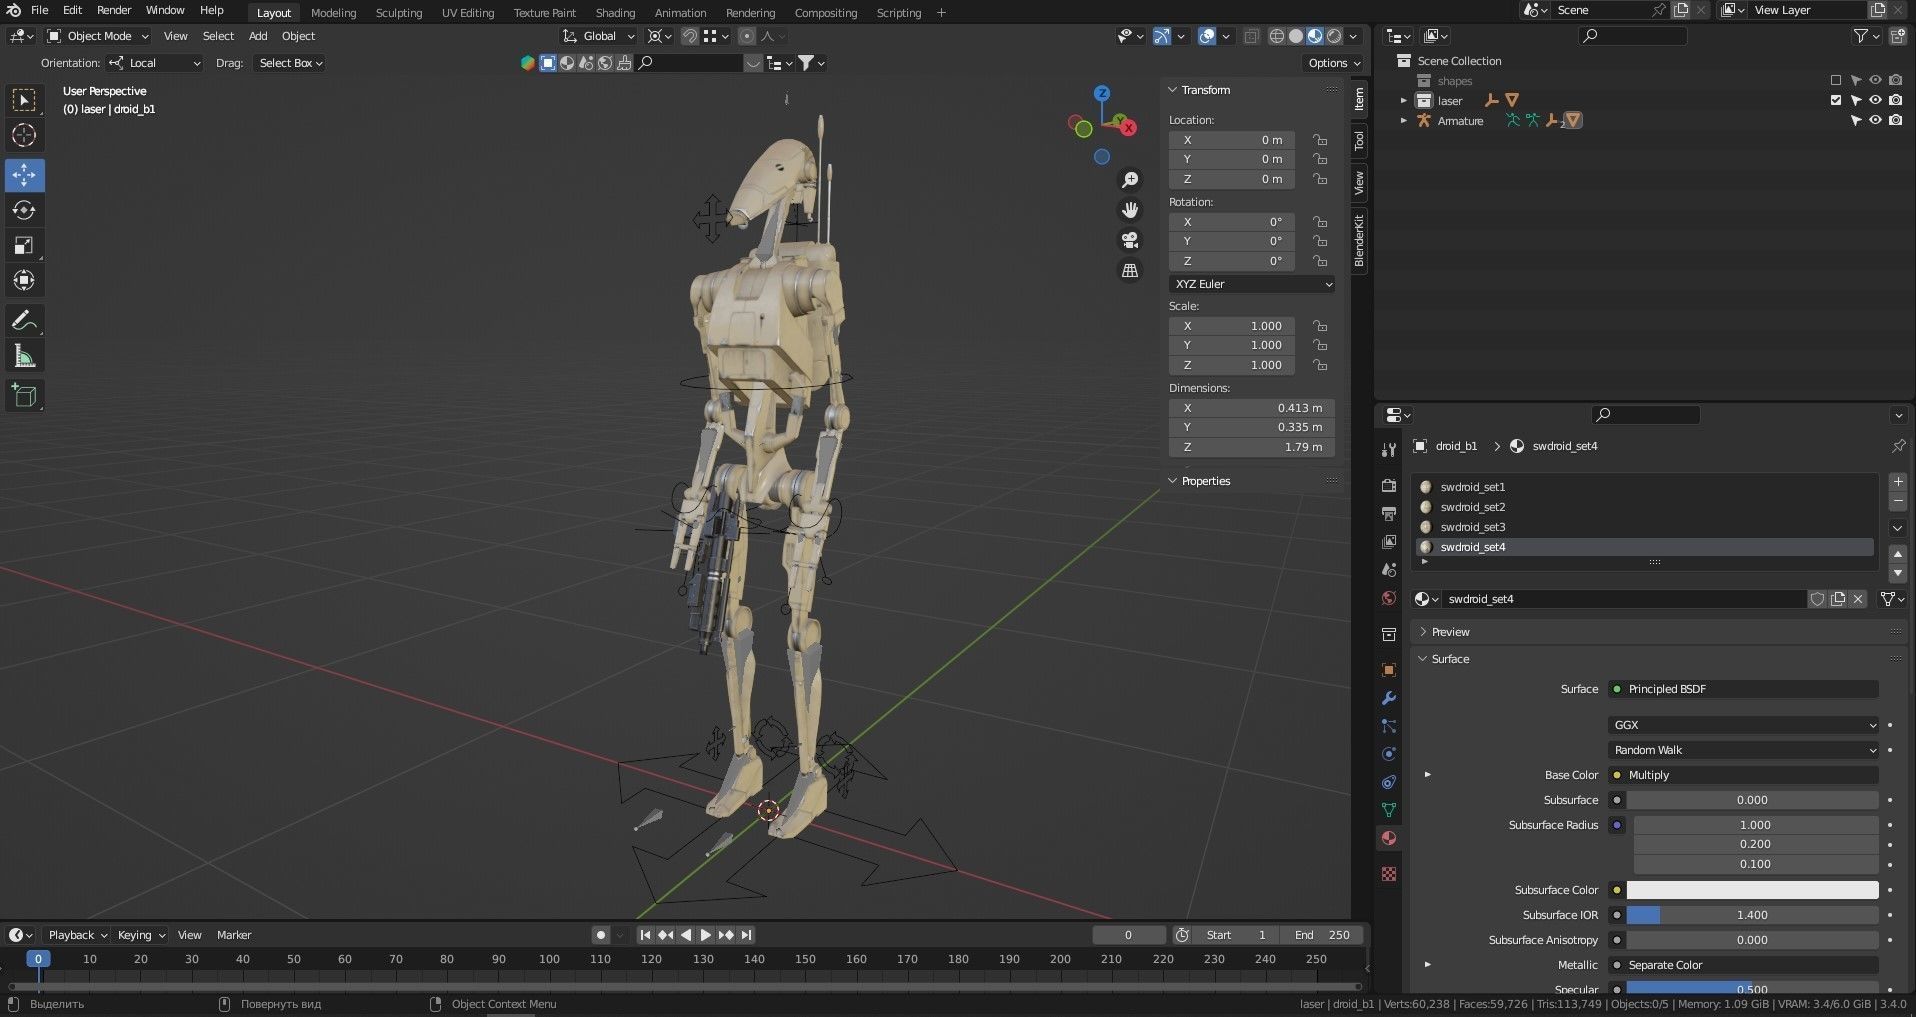This screenshot has height=1017, width=1916.
Task: Select the swdroid_set2 material slot
Action: [1644, 507]
